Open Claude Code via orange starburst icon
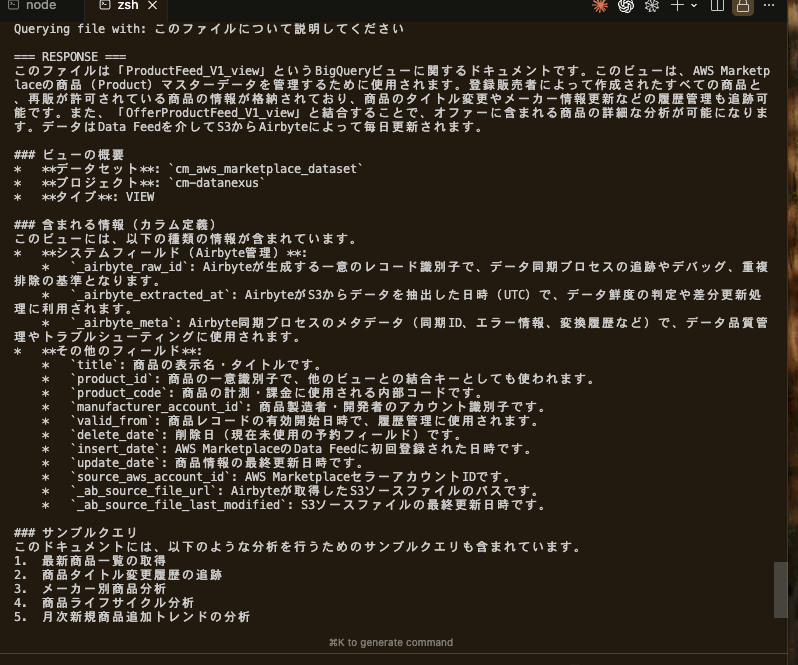Screen dimensions: 798x665 (x=600, y=6)
